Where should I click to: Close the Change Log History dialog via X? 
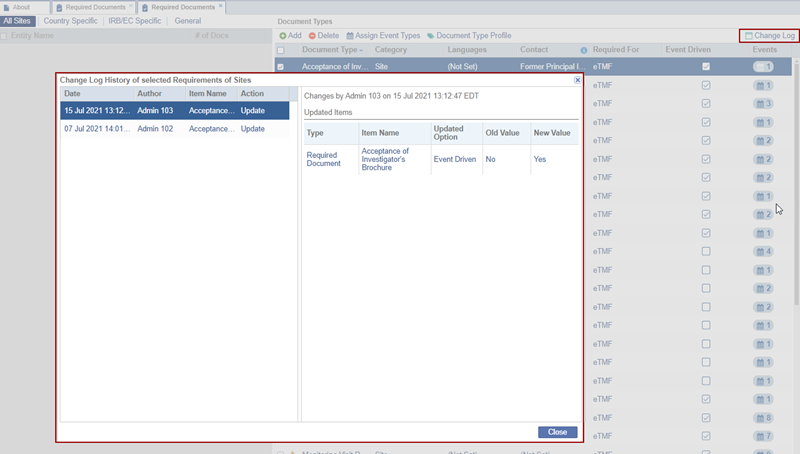[x=577, y=79]
